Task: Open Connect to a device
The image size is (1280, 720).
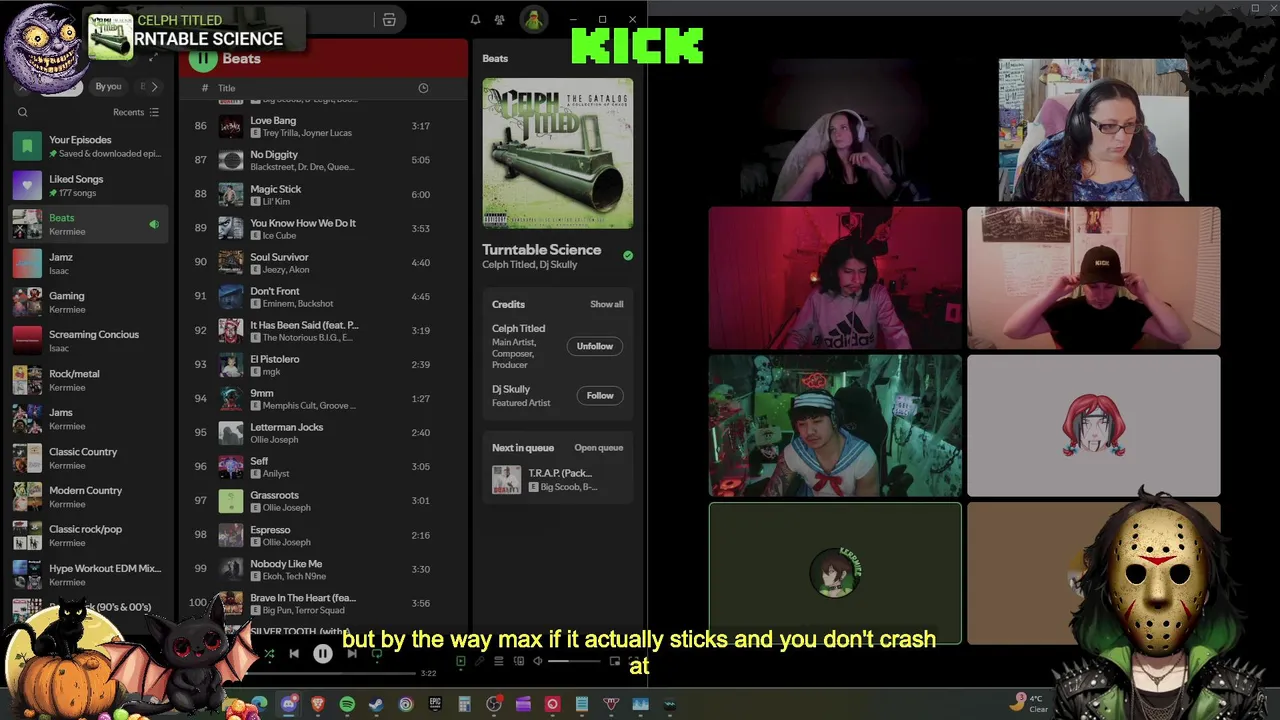Action: pos(518,661)
